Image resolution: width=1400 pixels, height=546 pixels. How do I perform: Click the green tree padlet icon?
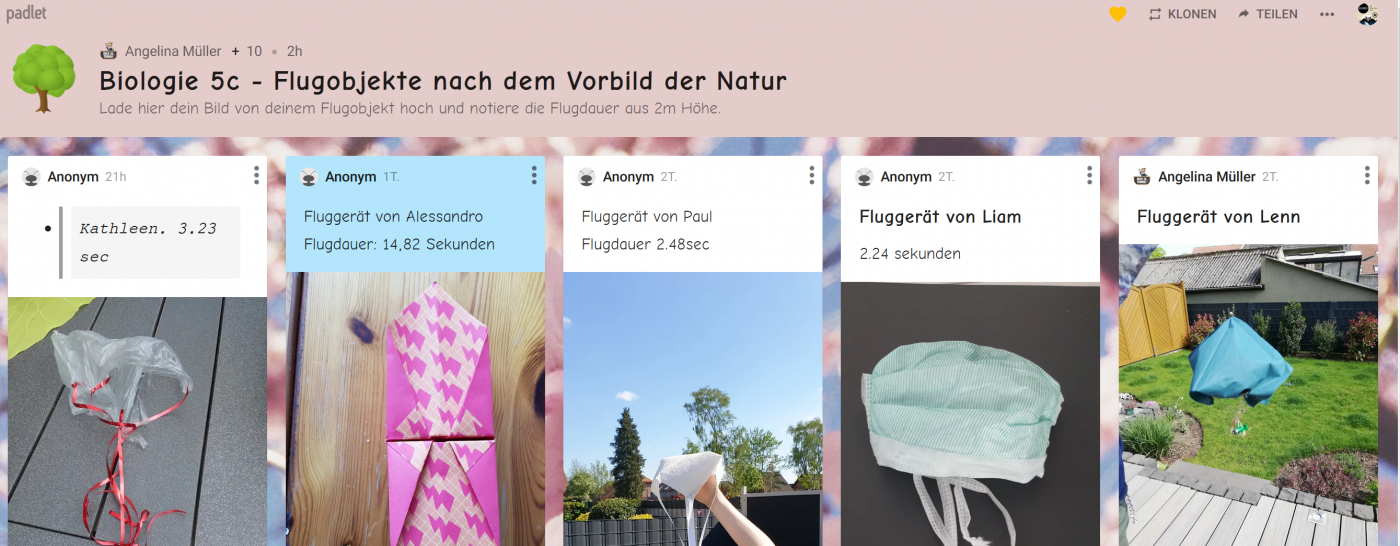pos(43,78)
